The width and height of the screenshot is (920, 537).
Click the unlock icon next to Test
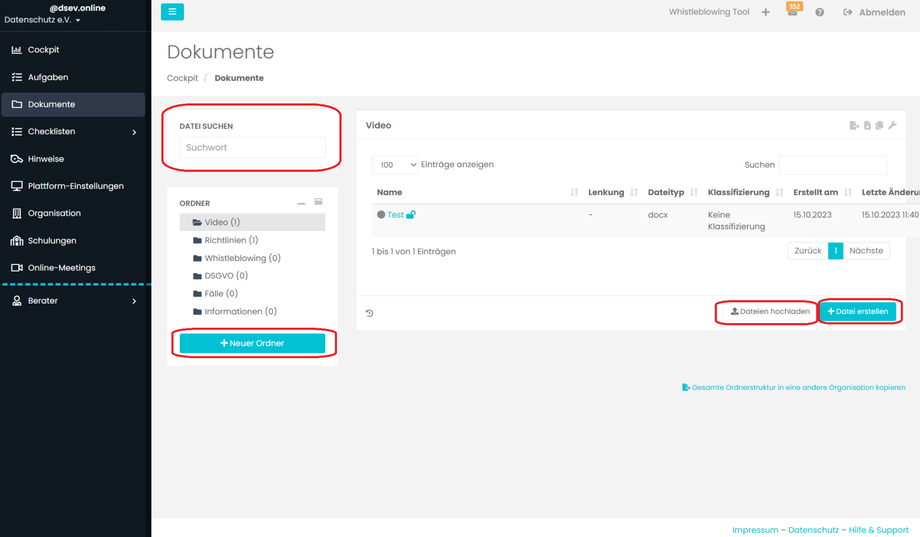411,215
